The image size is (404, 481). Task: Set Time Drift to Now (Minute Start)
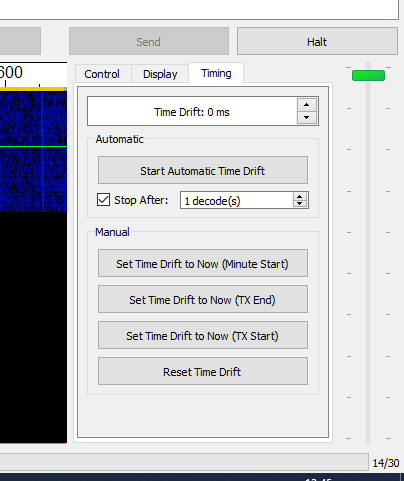click(x=203, y=263)
